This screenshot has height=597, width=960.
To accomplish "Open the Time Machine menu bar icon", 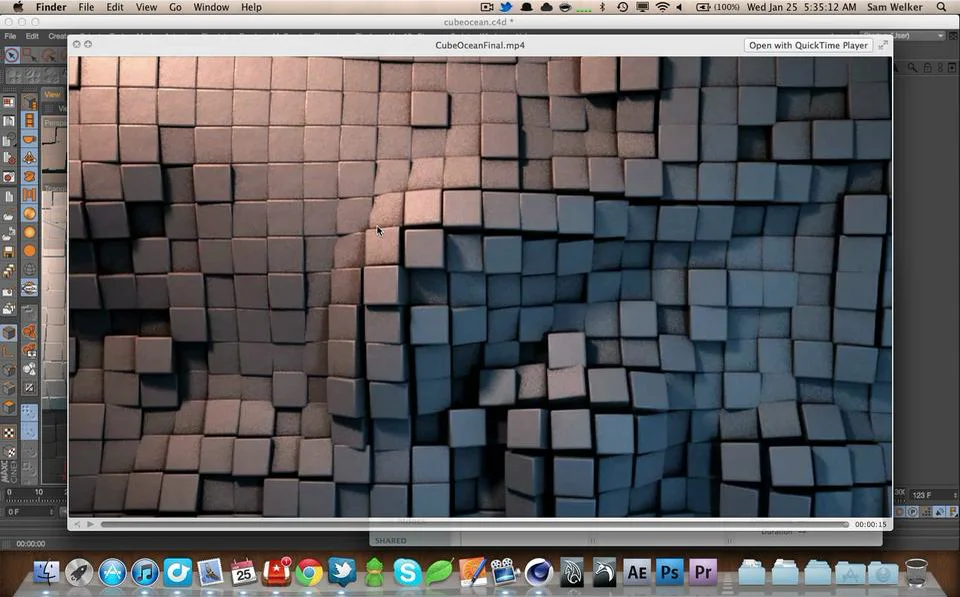I will (x=622, y=7).
